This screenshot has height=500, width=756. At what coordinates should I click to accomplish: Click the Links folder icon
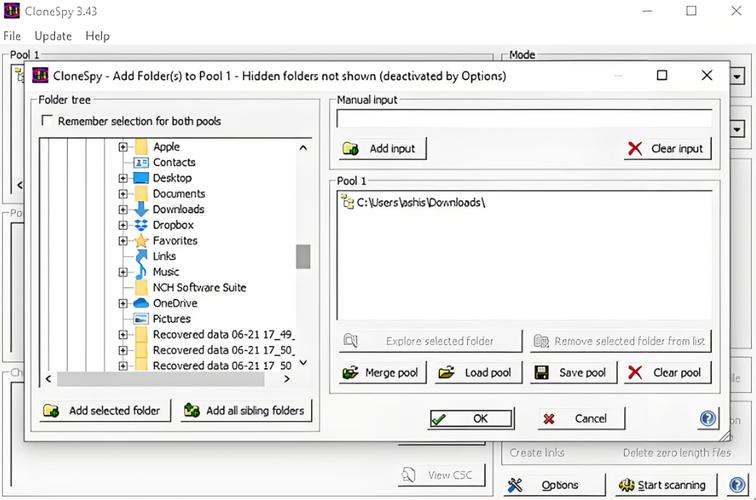pyautogui.click(x=141, y=256)
